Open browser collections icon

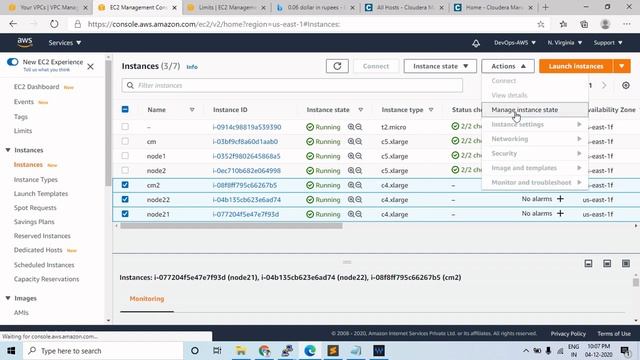(584, 24)
